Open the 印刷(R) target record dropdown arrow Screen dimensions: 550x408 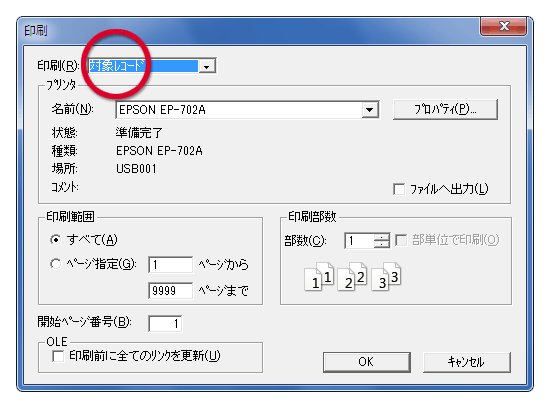[x=207, y=66]
